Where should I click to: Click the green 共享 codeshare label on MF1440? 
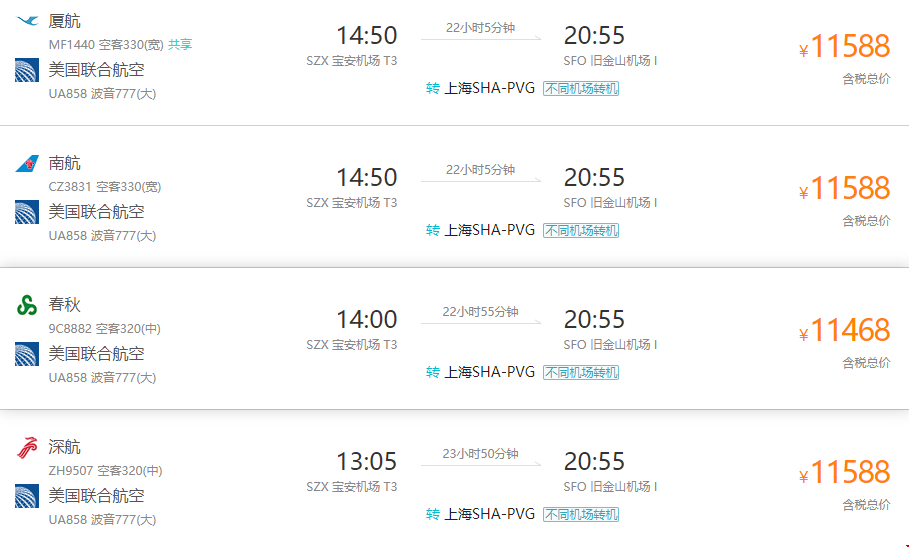point(180,45)
